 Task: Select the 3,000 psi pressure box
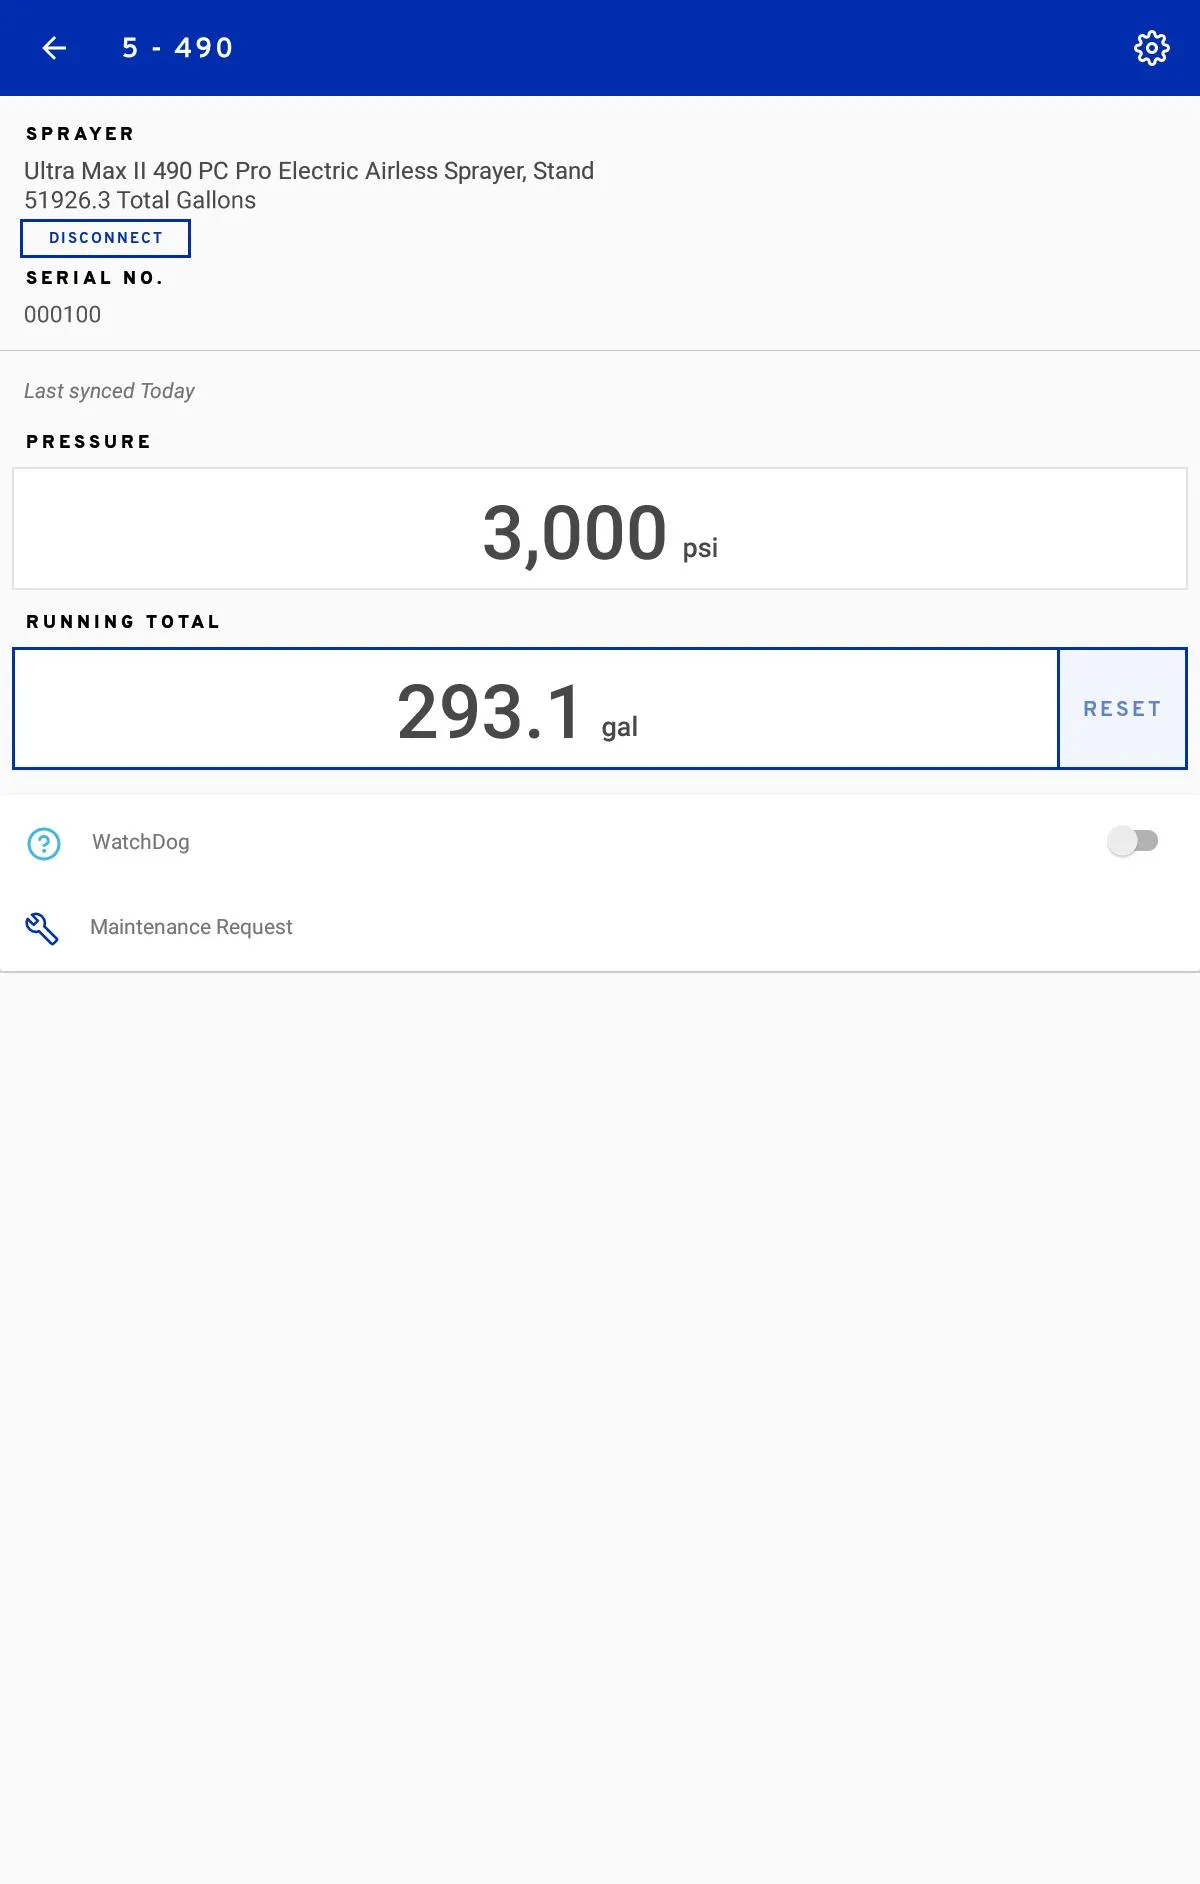[600, 529]
